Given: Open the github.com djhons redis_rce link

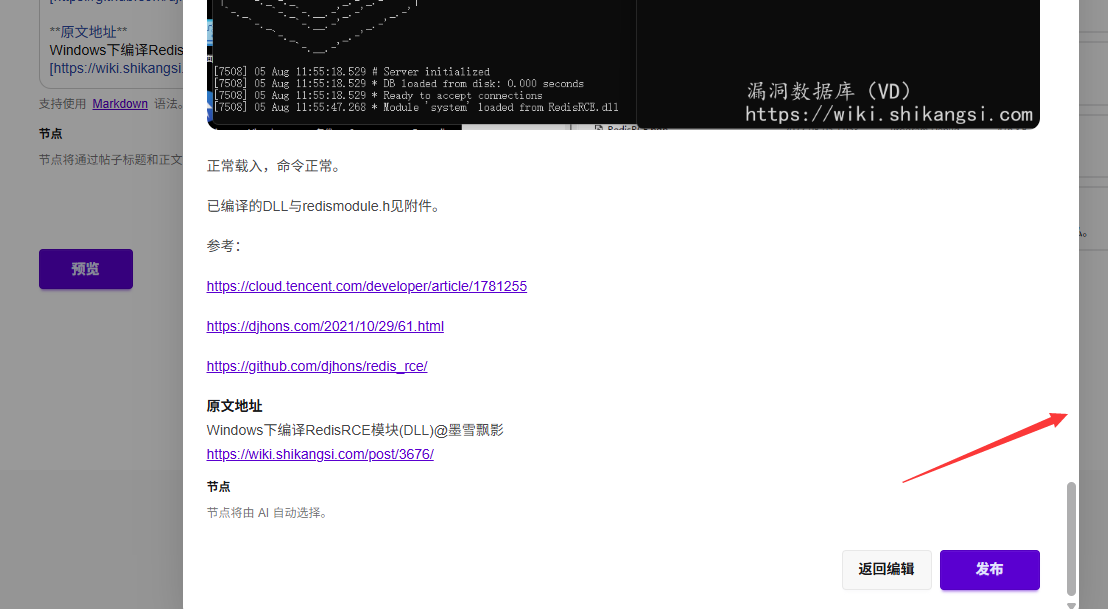Looking at the screenshot, I should tap(317, 366).
